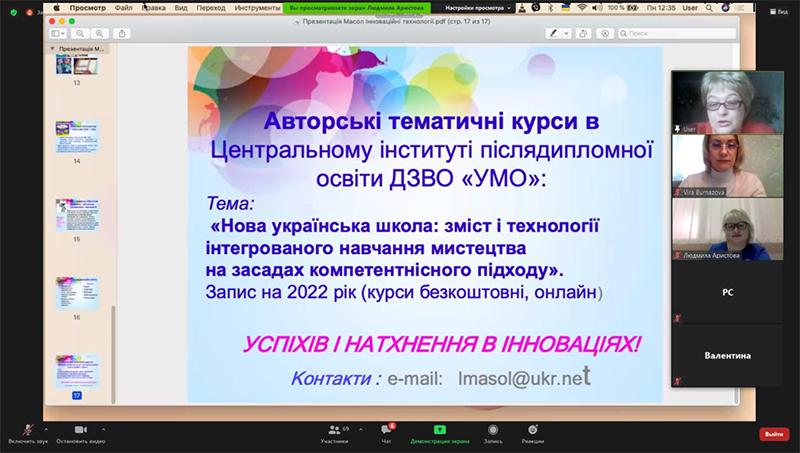Select page 15 thumbnail

(77, 215)
